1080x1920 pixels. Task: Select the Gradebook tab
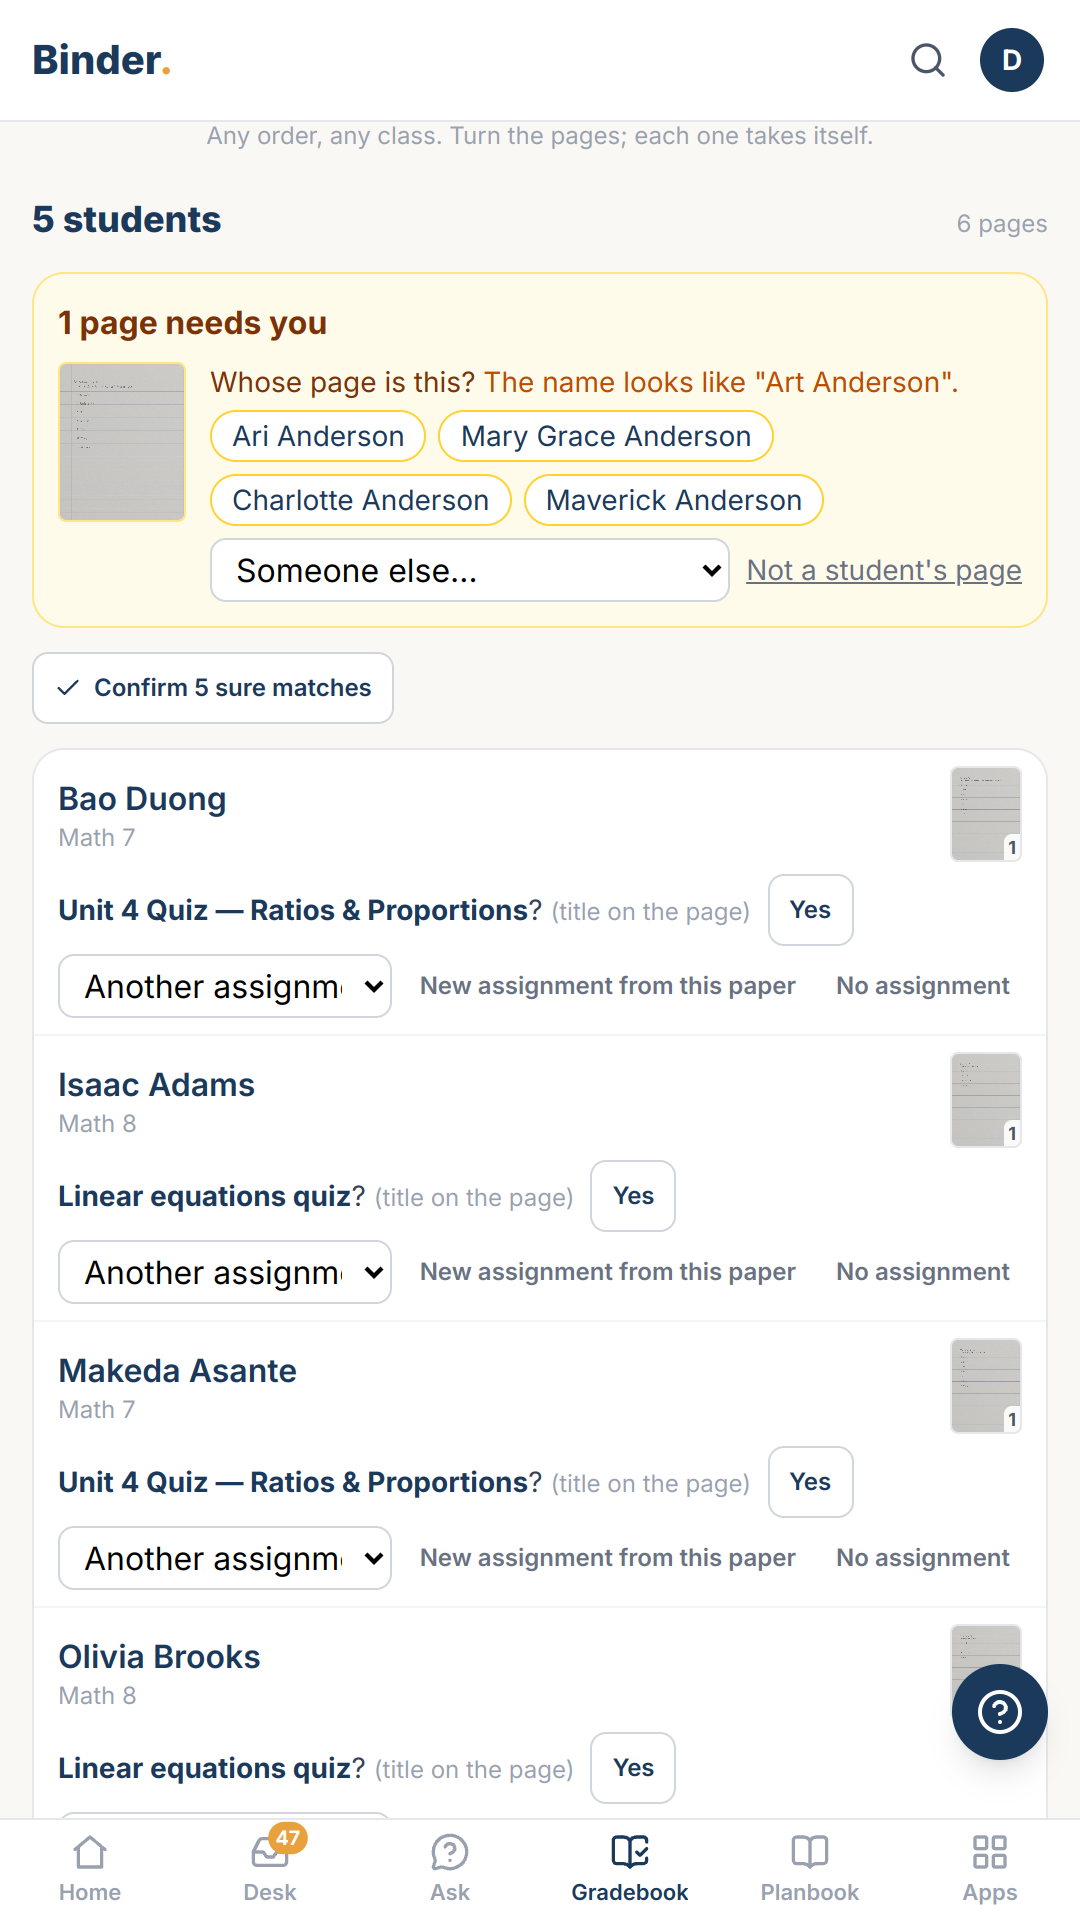pyautogui.click(x=630, y=1868)
